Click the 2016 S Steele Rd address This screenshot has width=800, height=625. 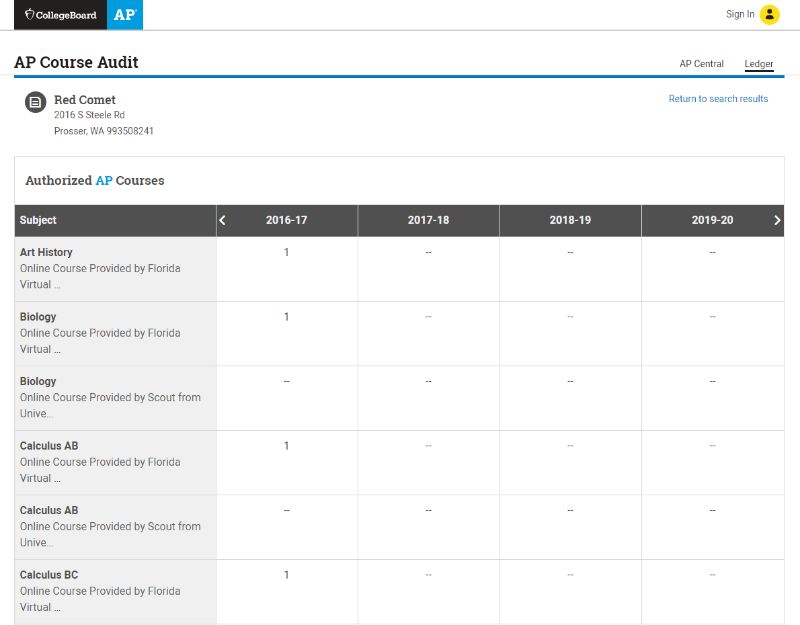coord(89,115)
